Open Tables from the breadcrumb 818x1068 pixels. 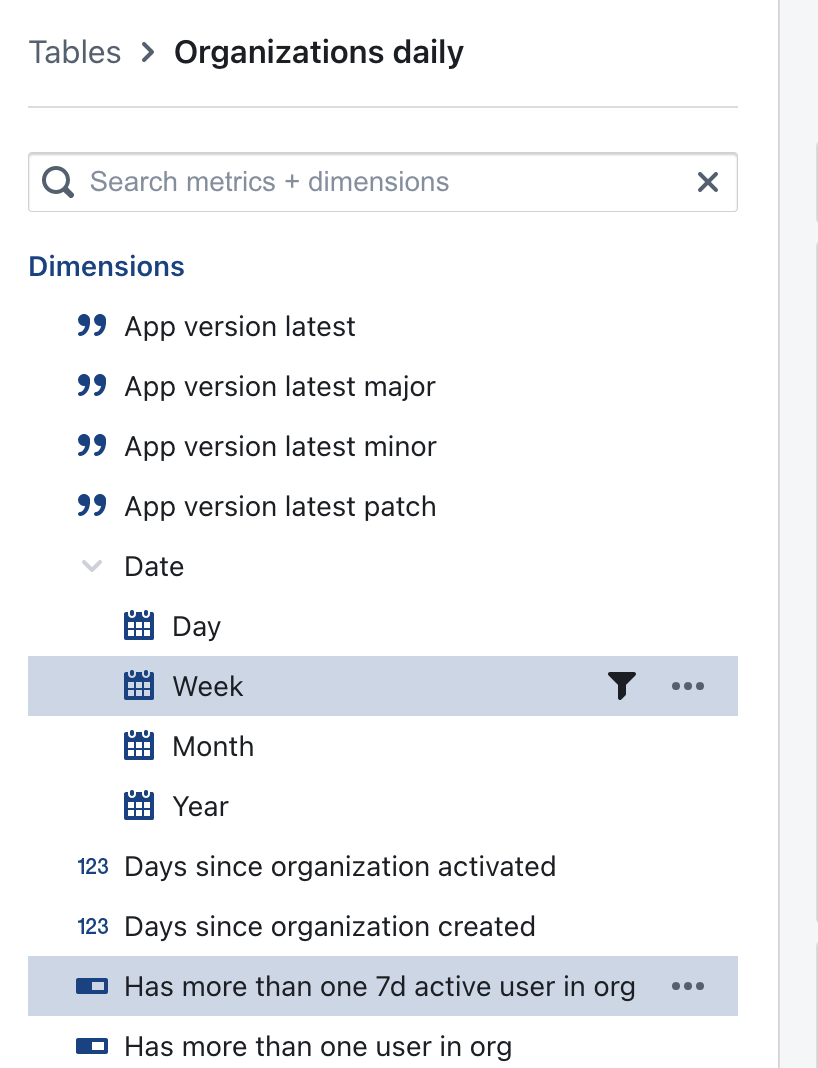[74, 51]
